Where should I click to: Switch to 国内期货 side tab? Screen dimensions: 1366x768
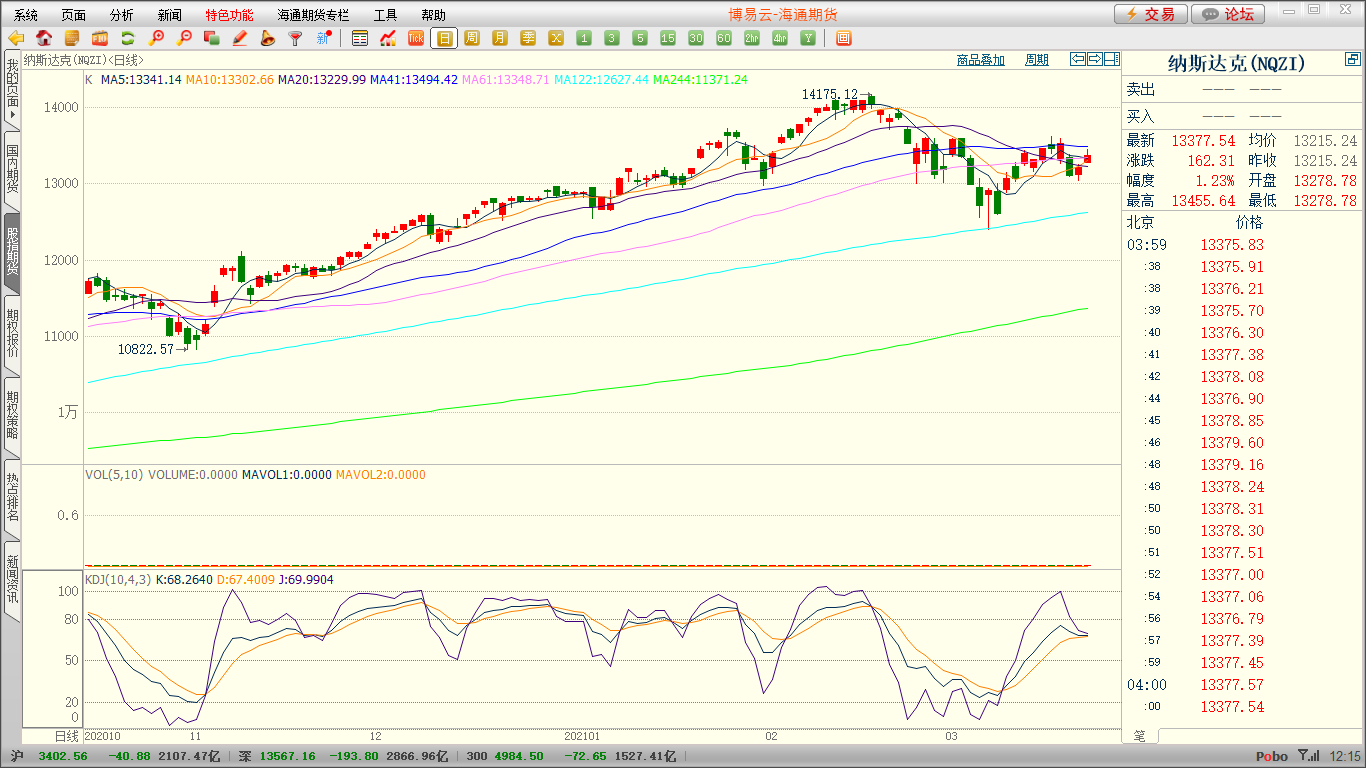point(12,170)
